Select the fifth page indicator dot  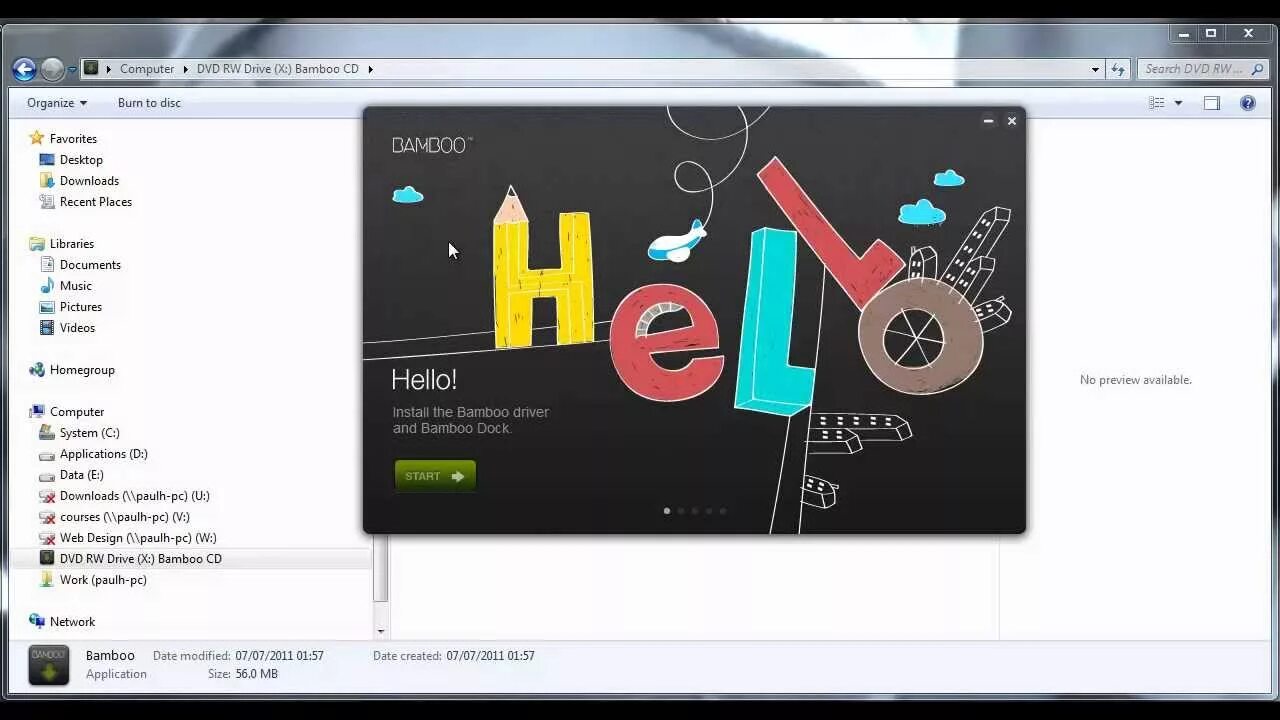click(723, 511)
